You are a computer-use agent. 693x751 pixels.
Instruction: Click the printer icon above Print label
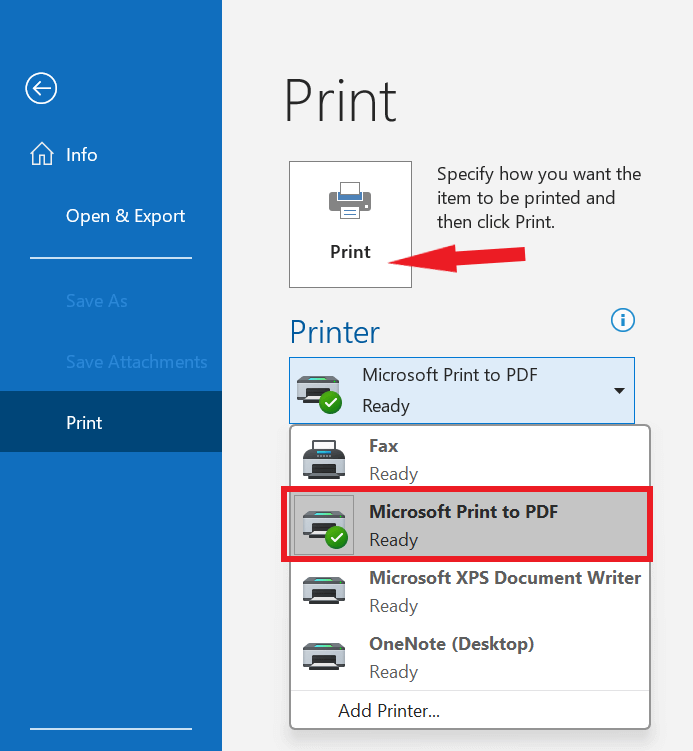[350, 201]
